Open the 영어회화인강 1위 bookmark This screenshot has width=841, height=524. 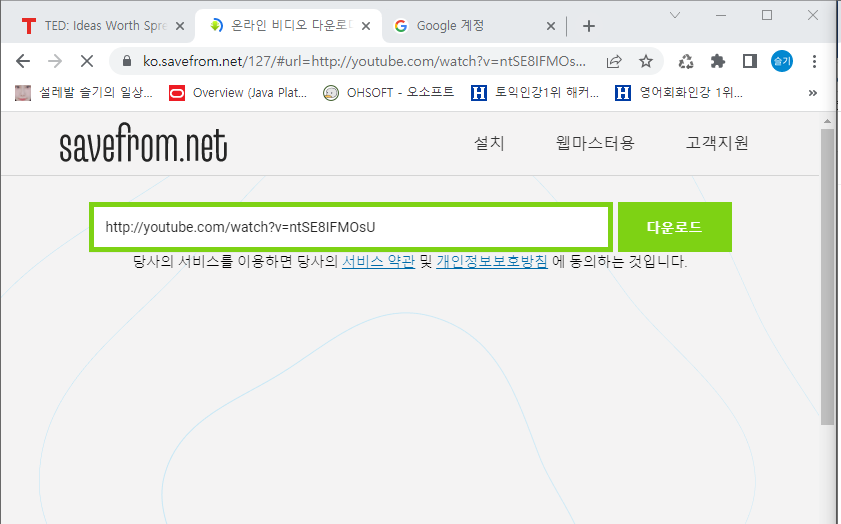679,93
